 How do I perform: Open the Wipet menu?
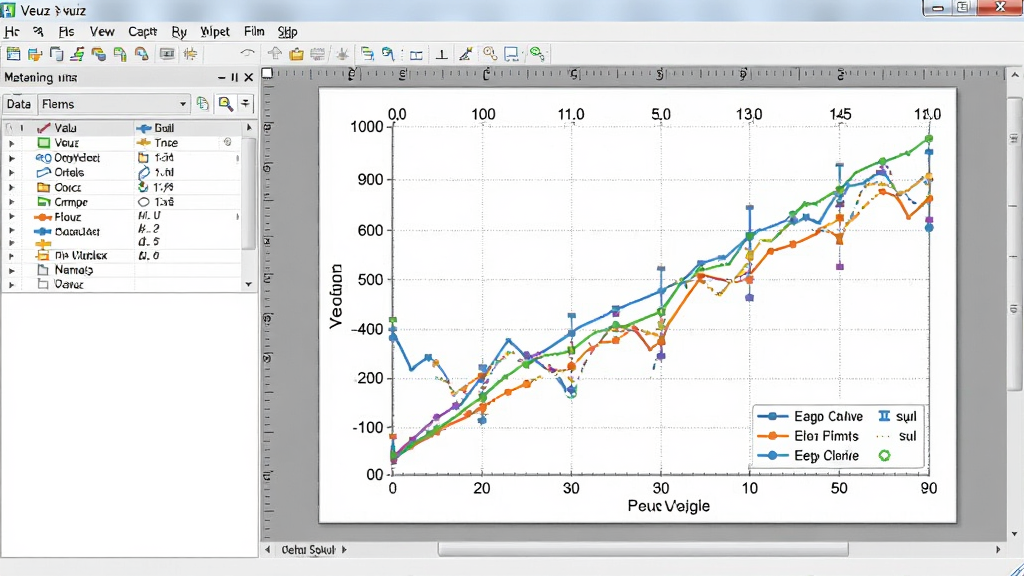click(215, 31)
